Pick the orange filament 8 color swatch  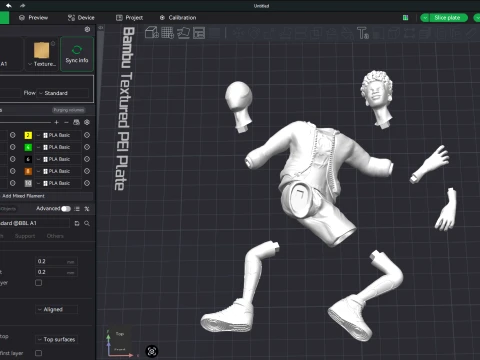(28, 171)
